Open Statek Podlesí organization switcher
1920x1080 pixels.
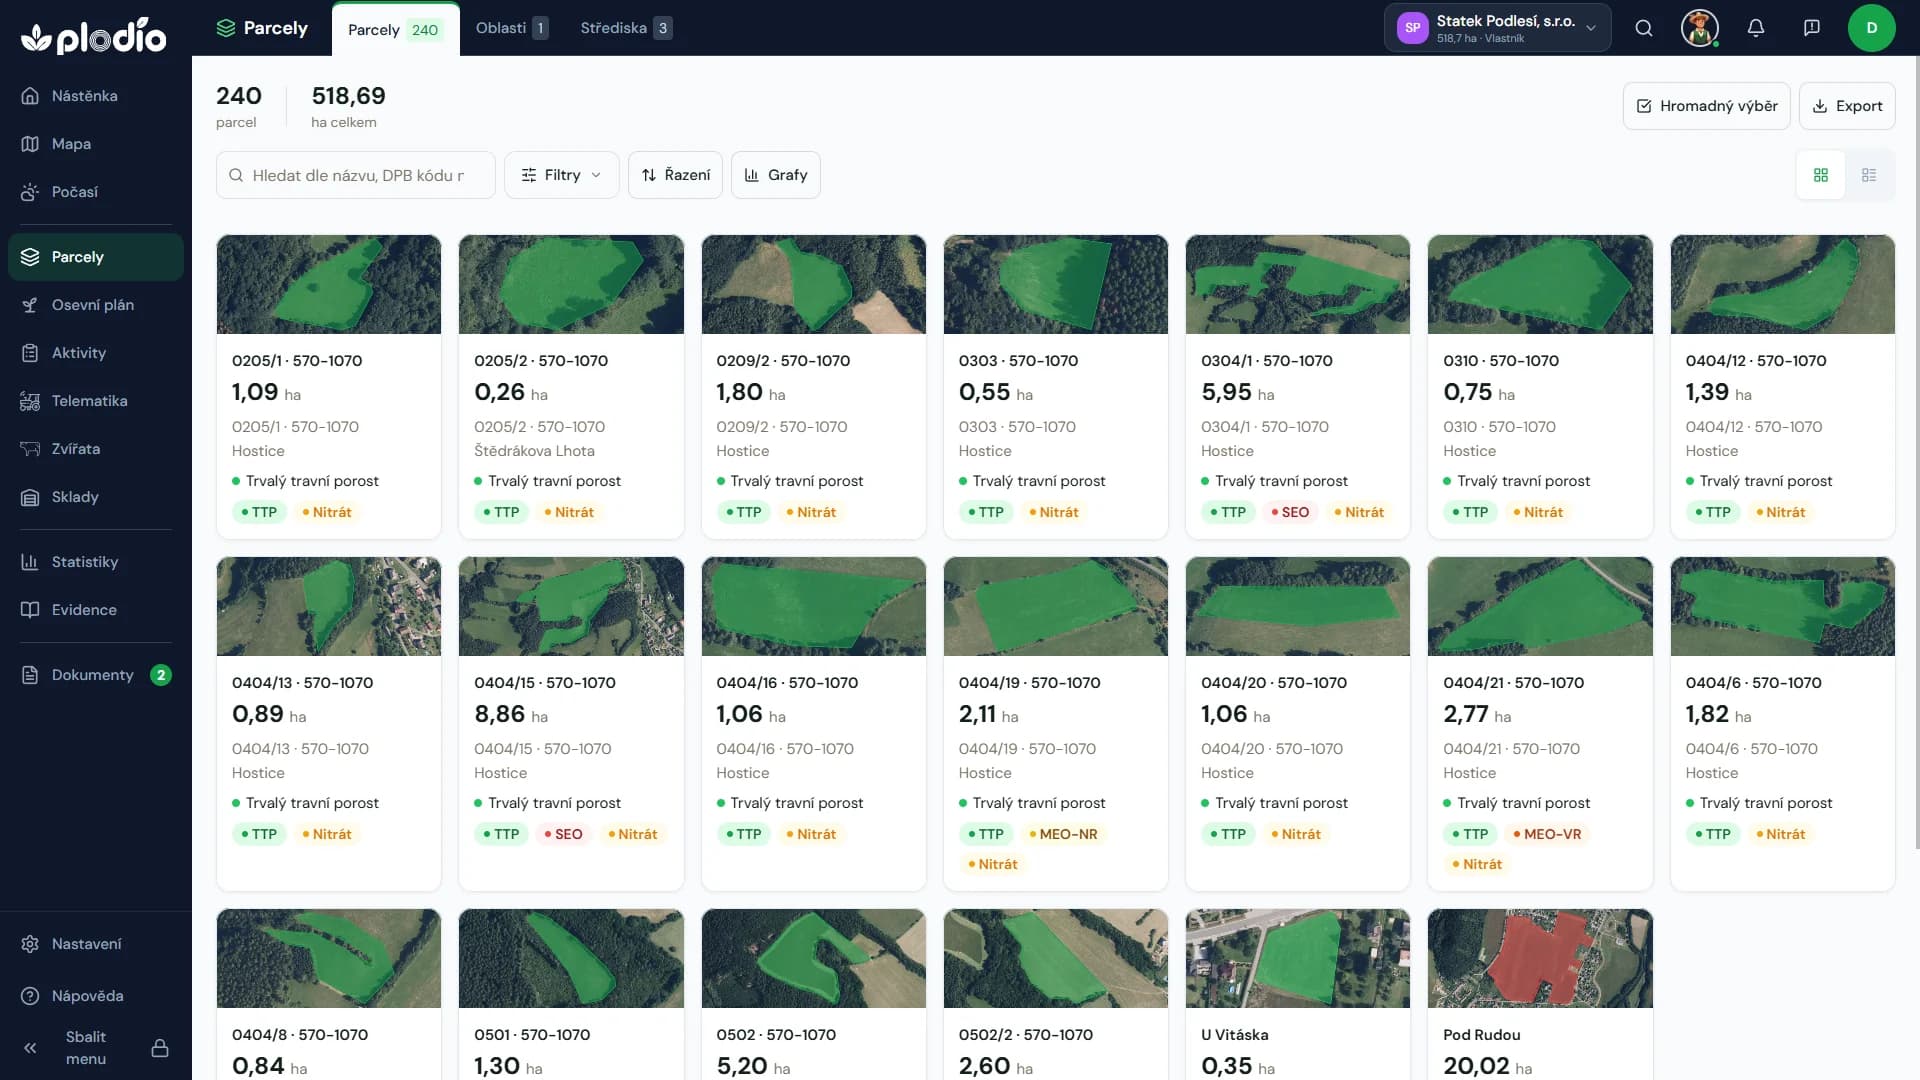[x=1498, y=28]
